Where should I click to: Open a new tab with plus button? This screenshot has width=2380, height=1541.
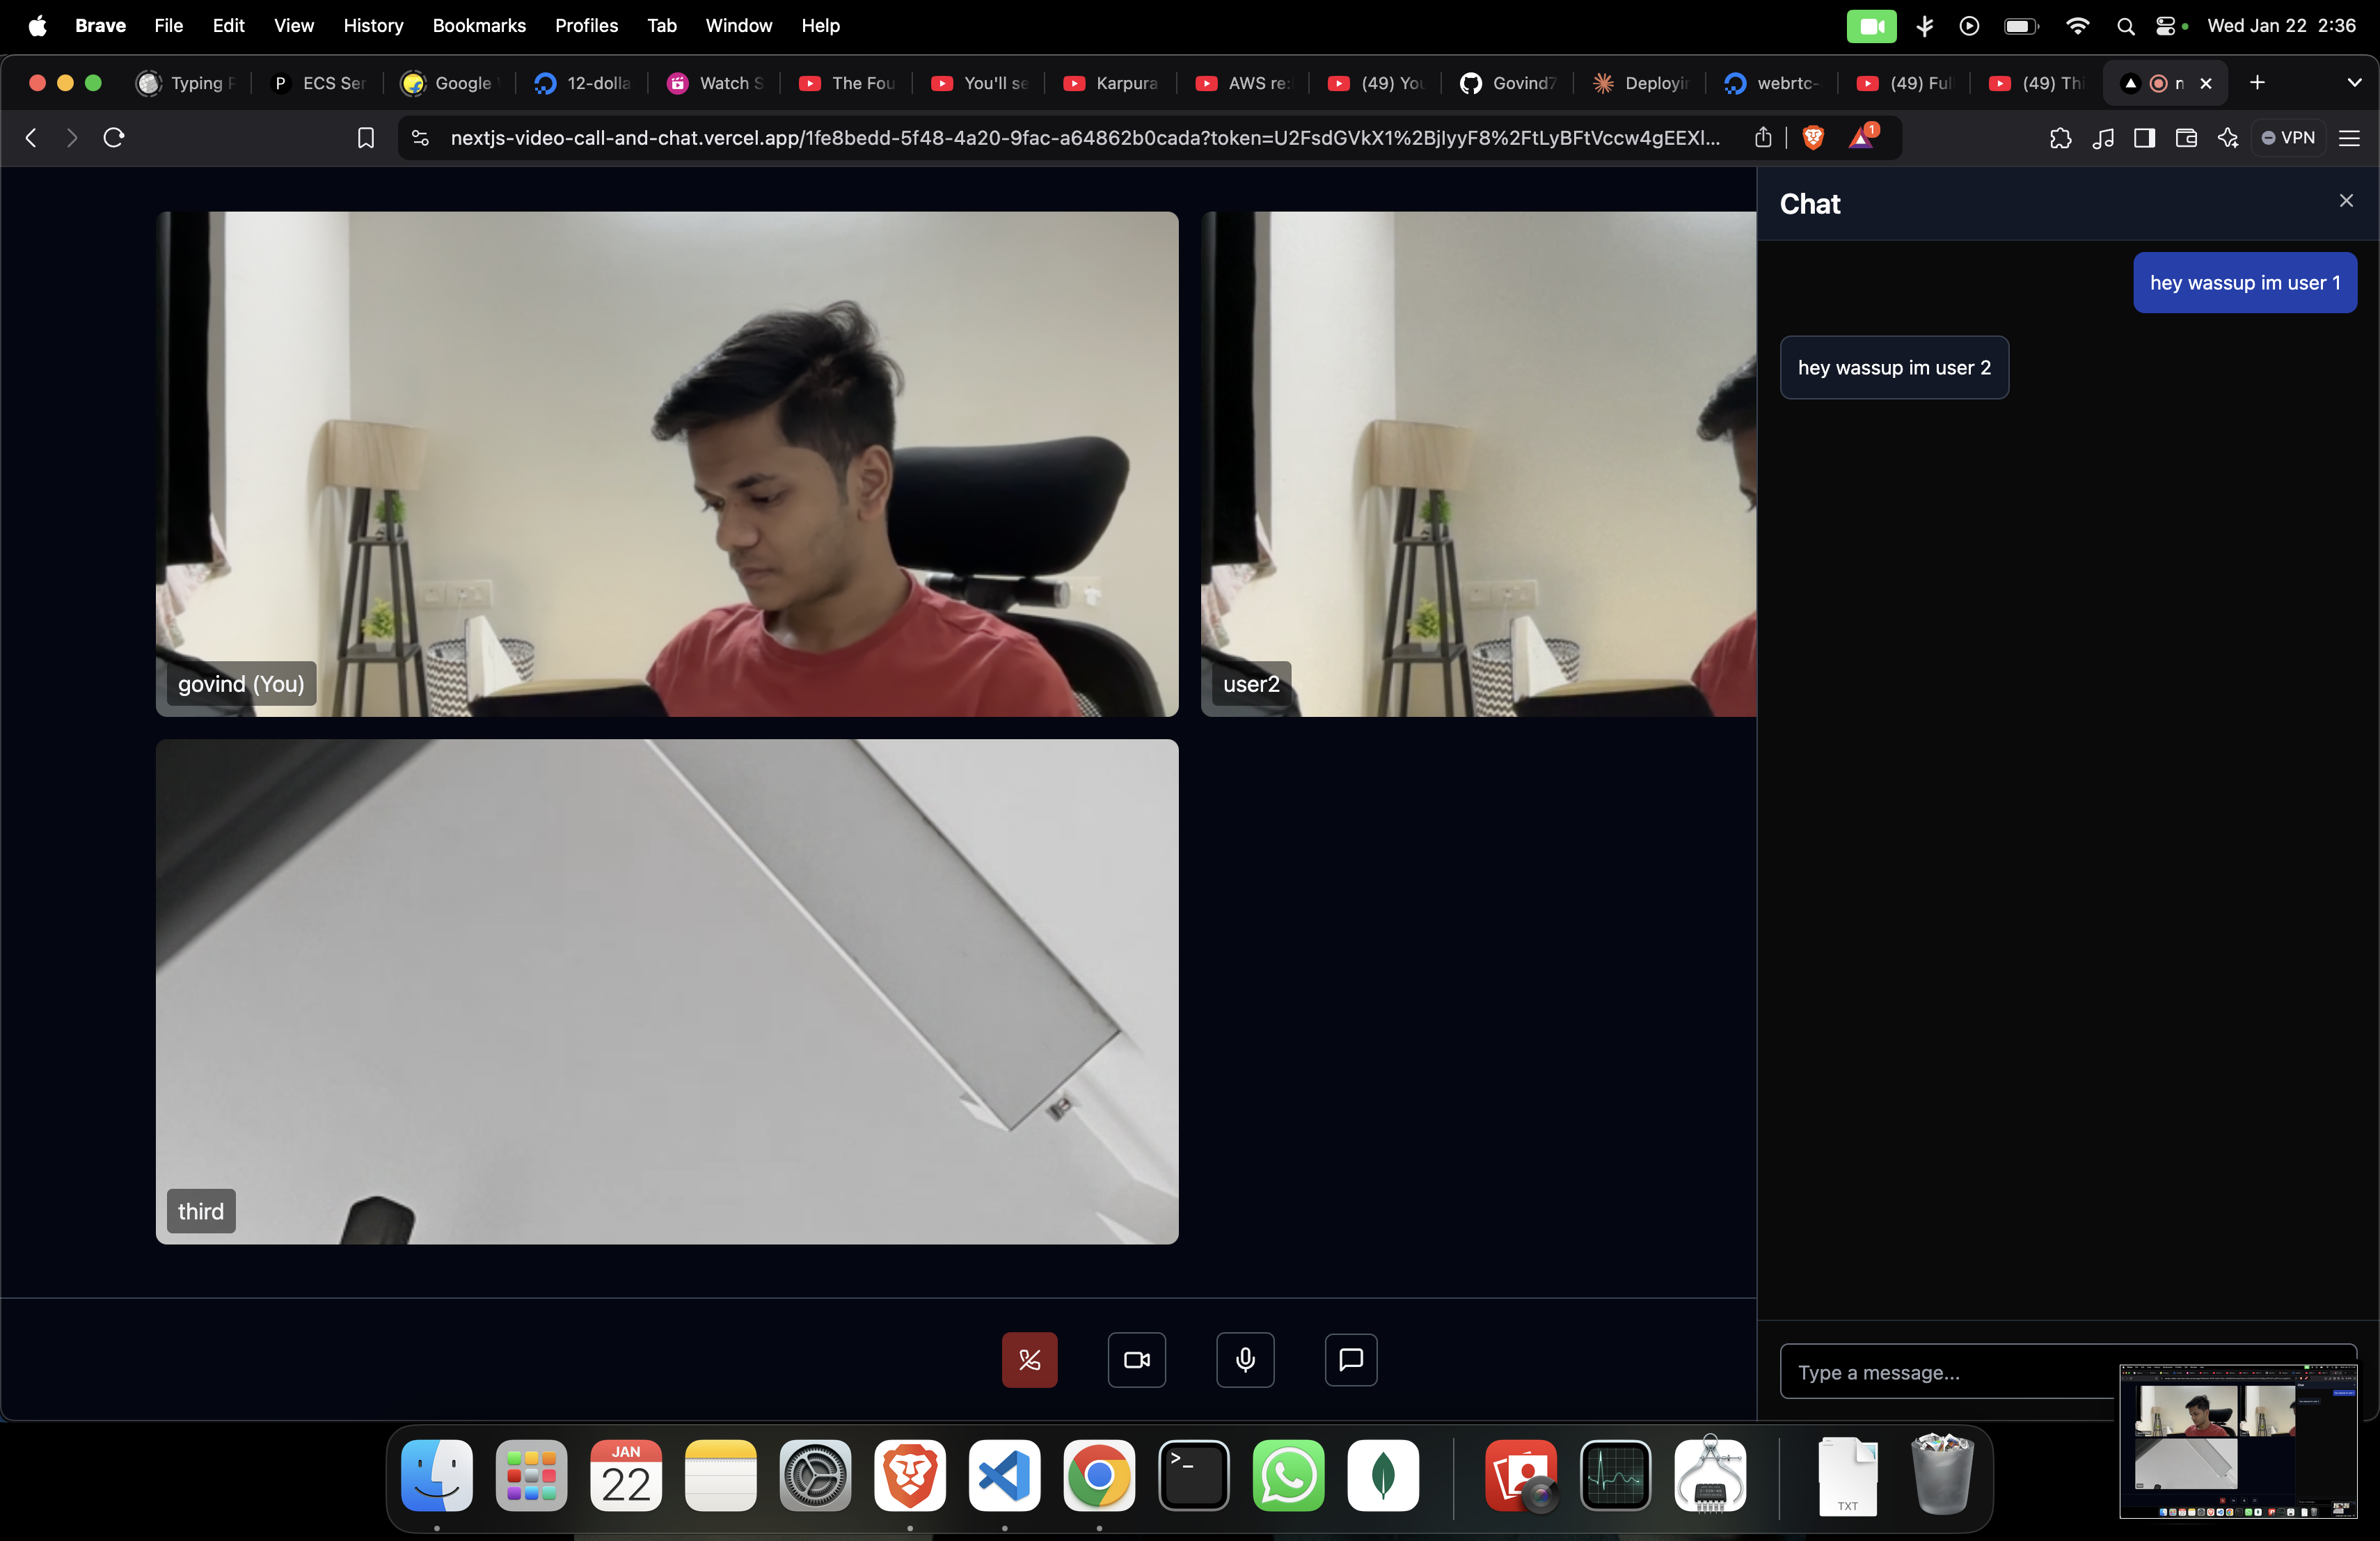coord(2257,83)
